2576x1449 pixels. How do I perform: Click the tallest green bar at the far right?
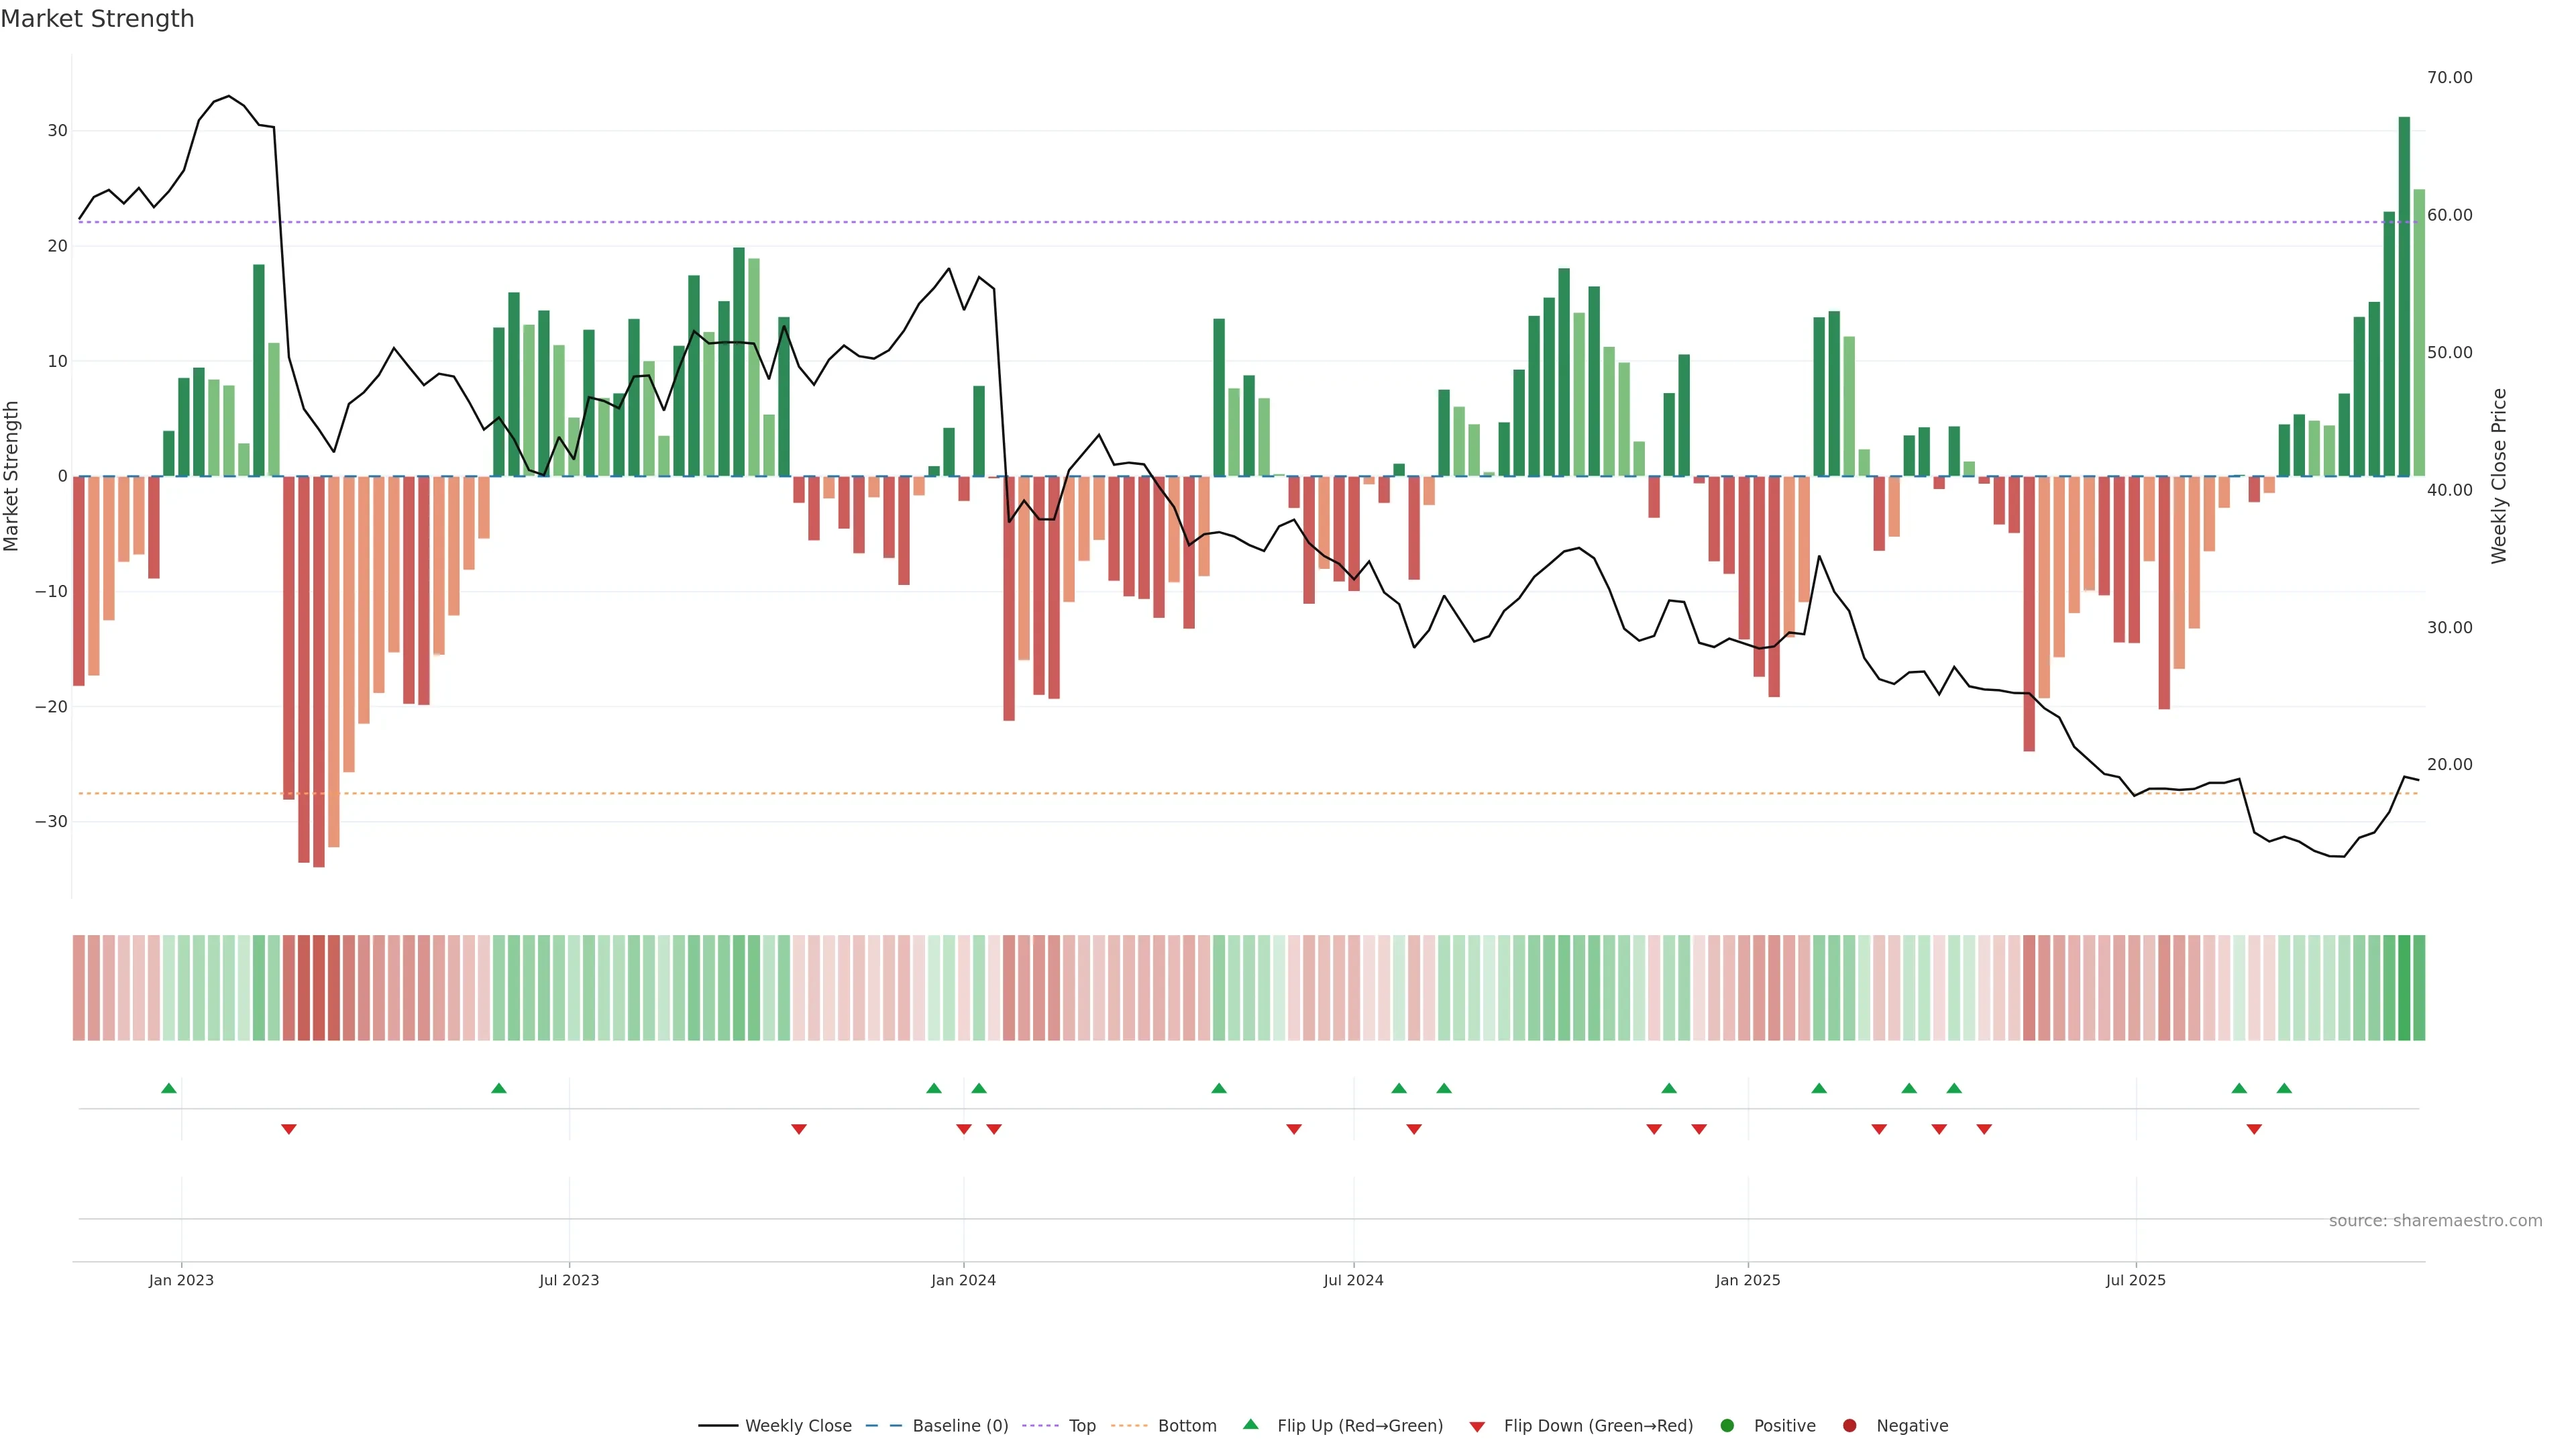point(2404,297)
